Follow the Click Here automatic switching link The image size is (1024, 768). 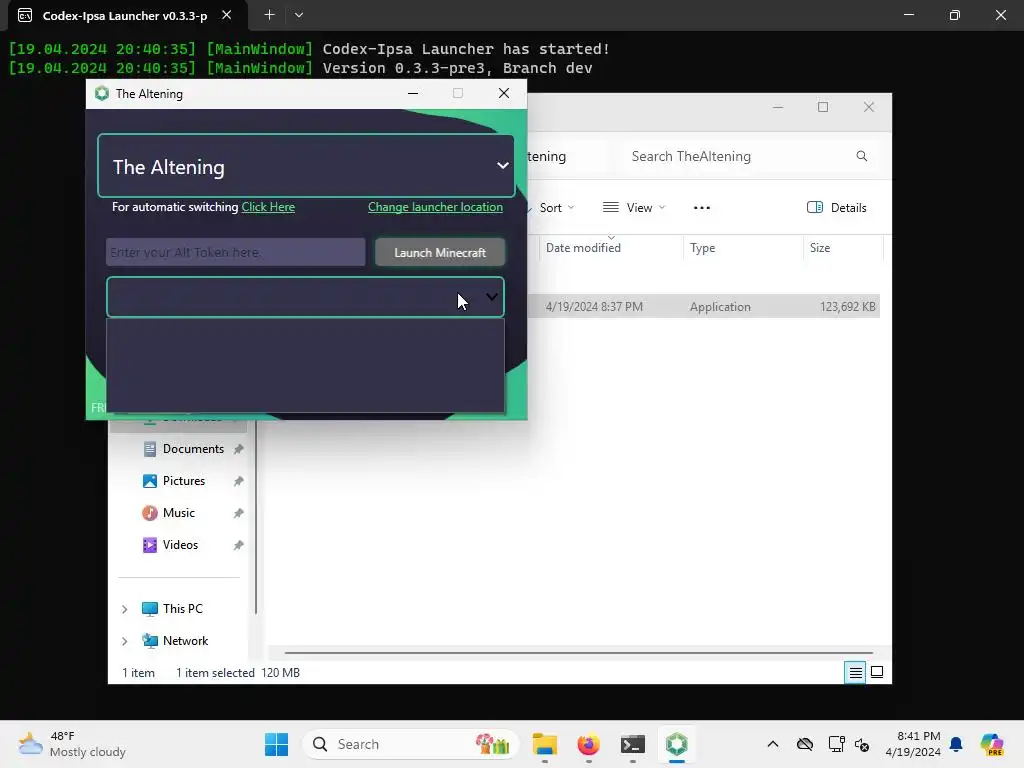click(268, 207)
